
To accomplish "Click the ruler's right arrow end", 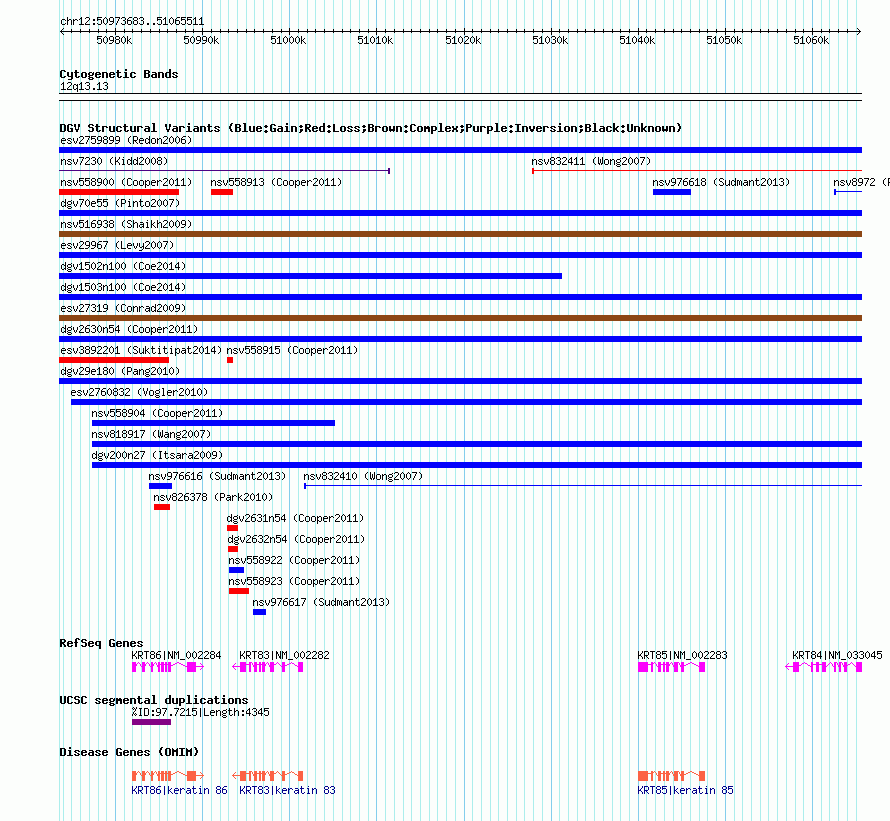I will (859, 31).
